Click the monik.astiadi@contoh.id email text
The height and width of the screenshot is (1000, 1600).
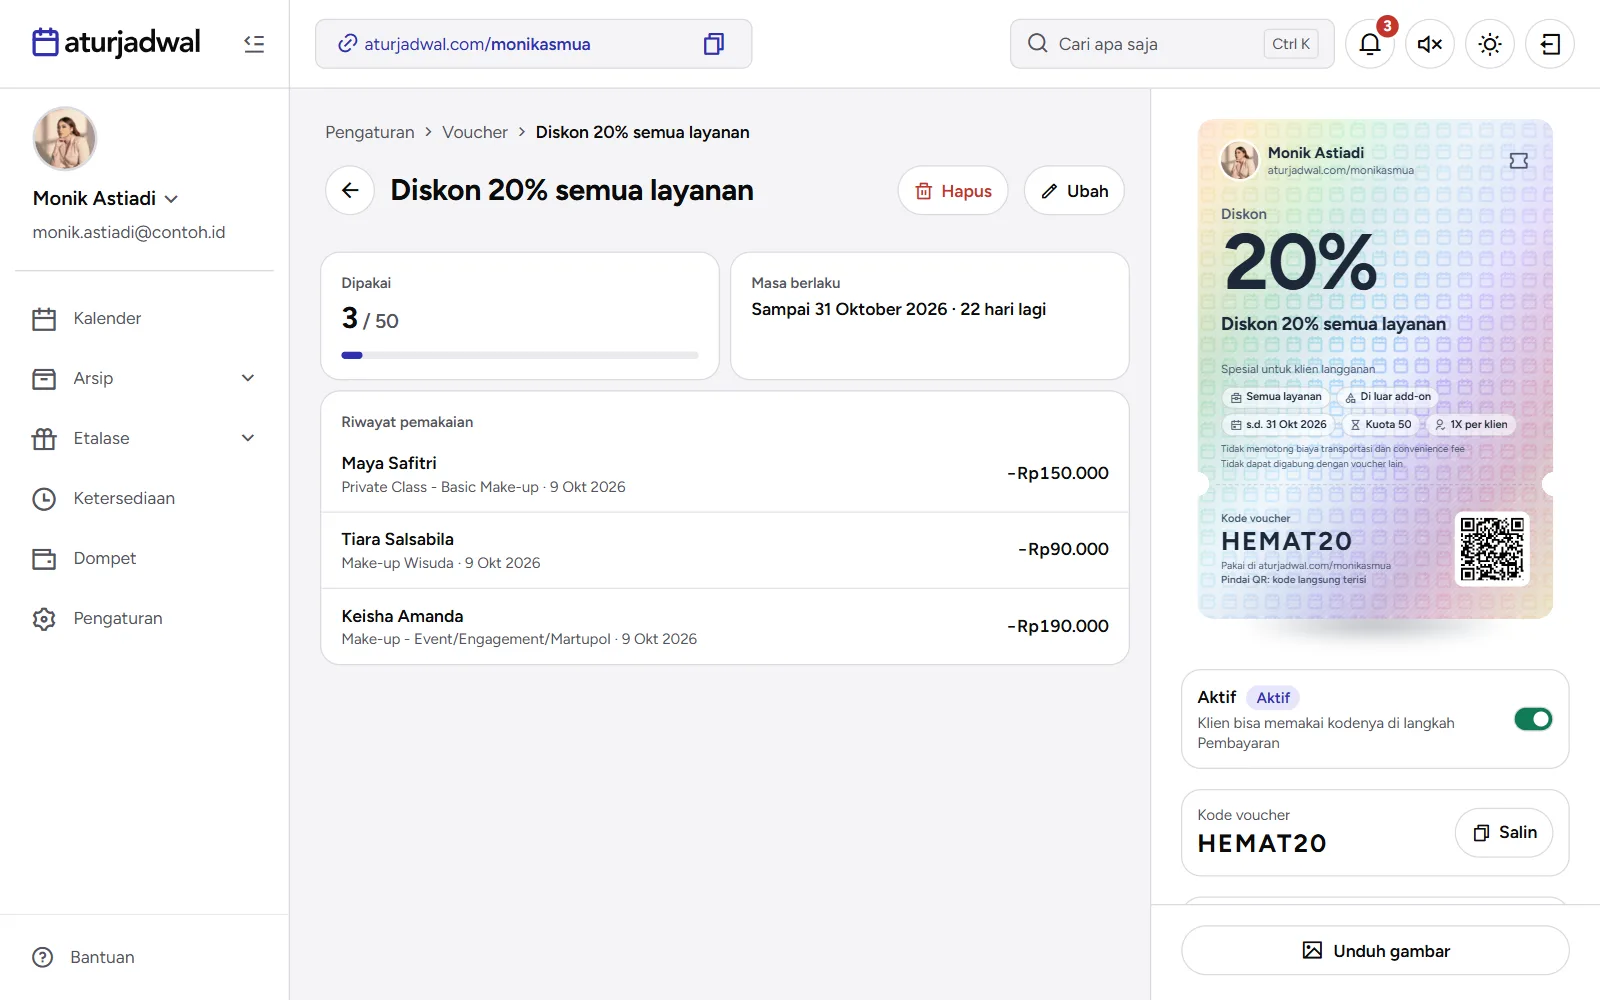pyautogui.click(x=129, y=232)
